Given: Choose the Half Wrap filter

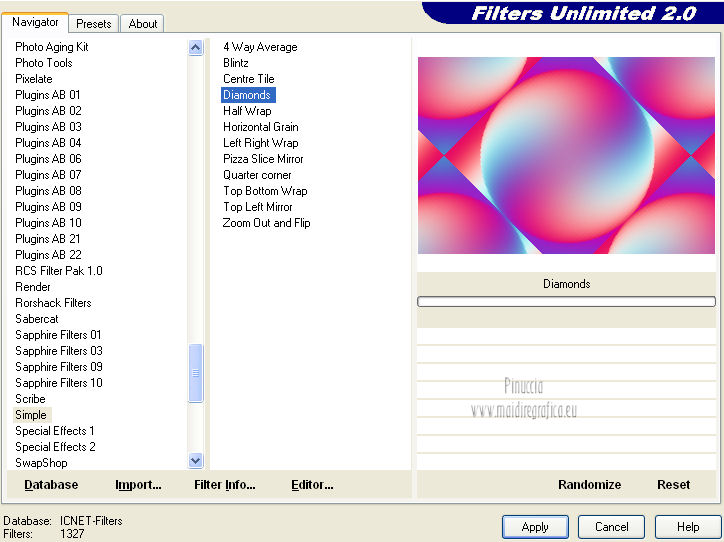Looking at the screenshot, I should [x=247, y=111].
